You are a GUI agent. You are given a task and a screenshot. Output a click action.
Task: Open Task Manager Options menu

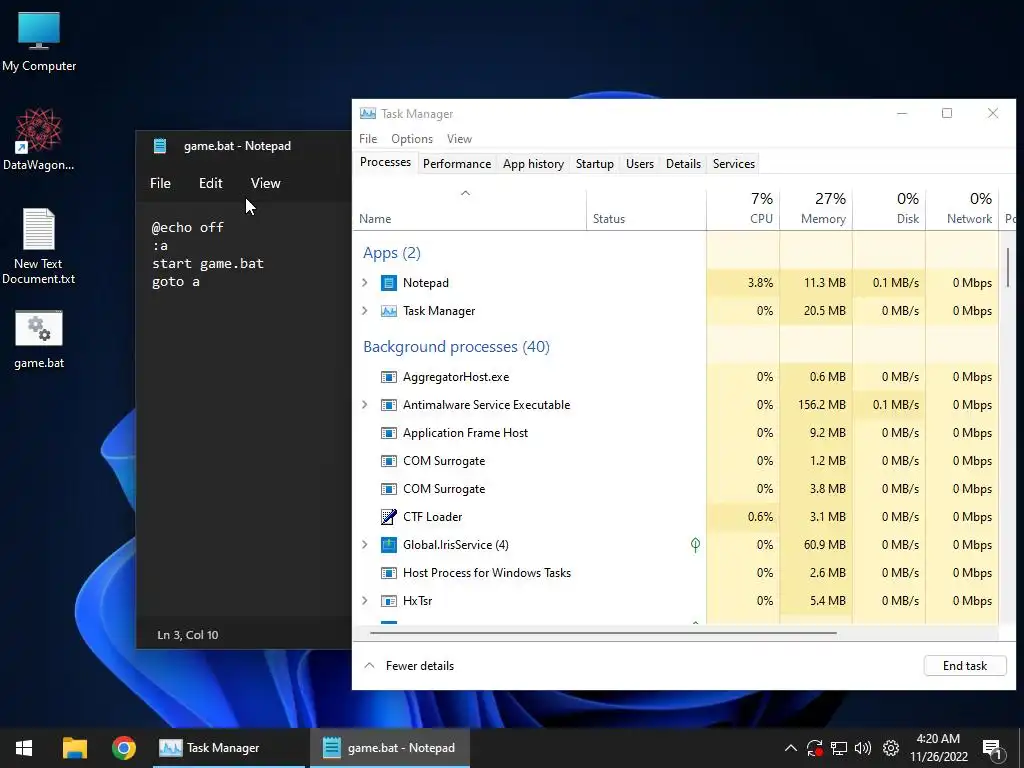pyautogui.click(x=411, y=138)
